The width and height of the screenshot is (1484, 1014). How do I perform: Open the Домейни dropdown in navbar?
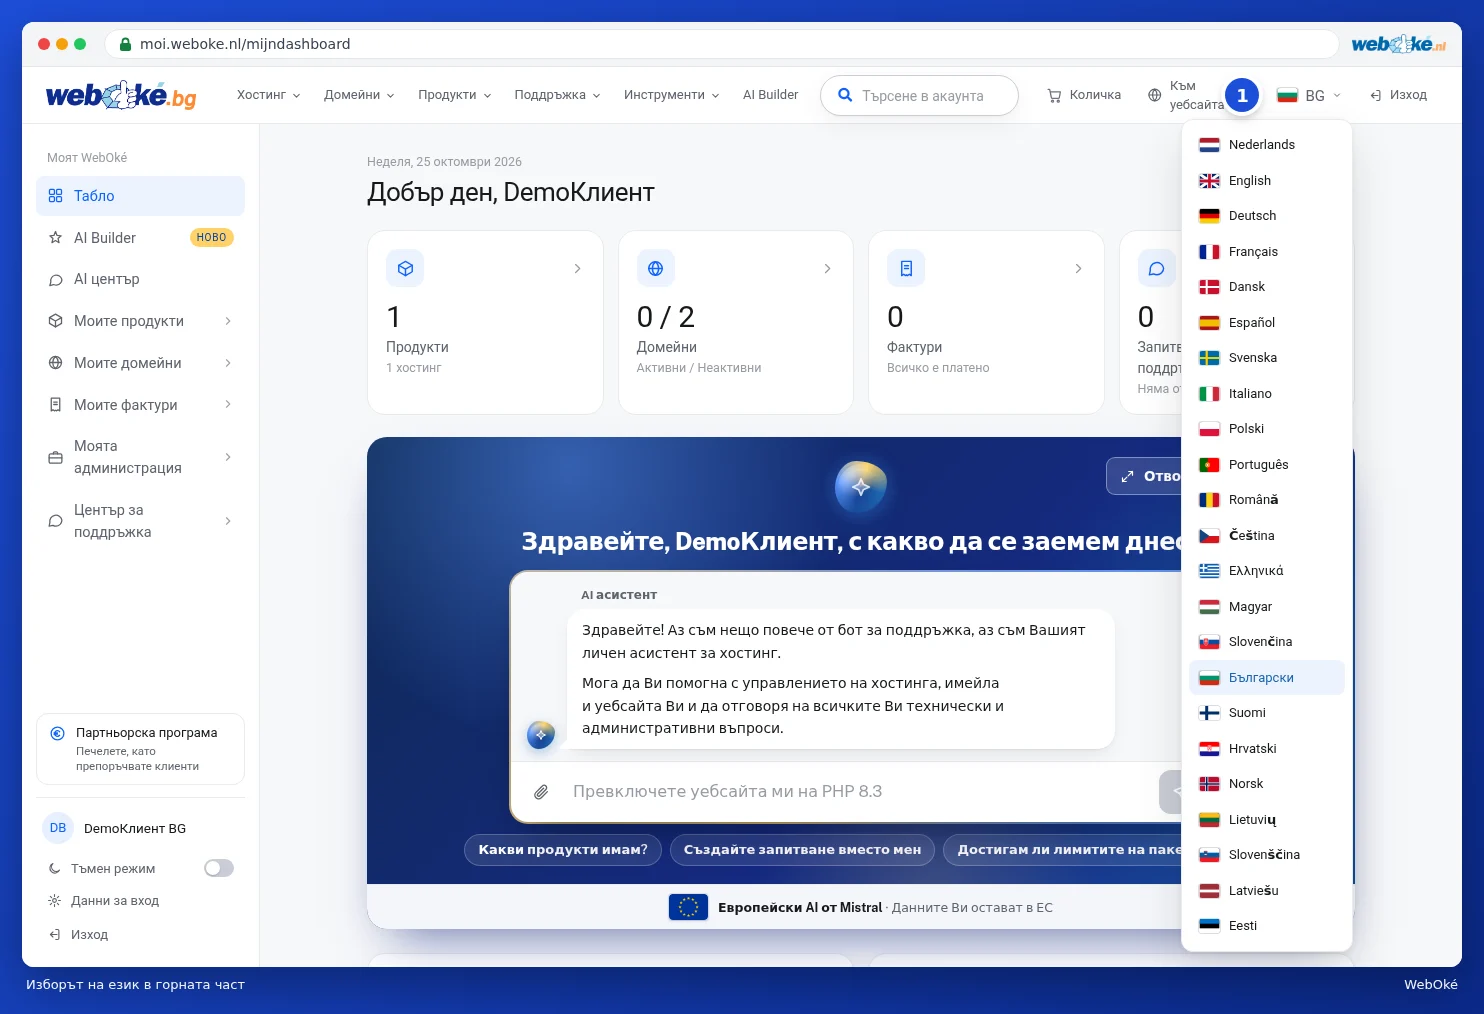(x=359, y=95)
